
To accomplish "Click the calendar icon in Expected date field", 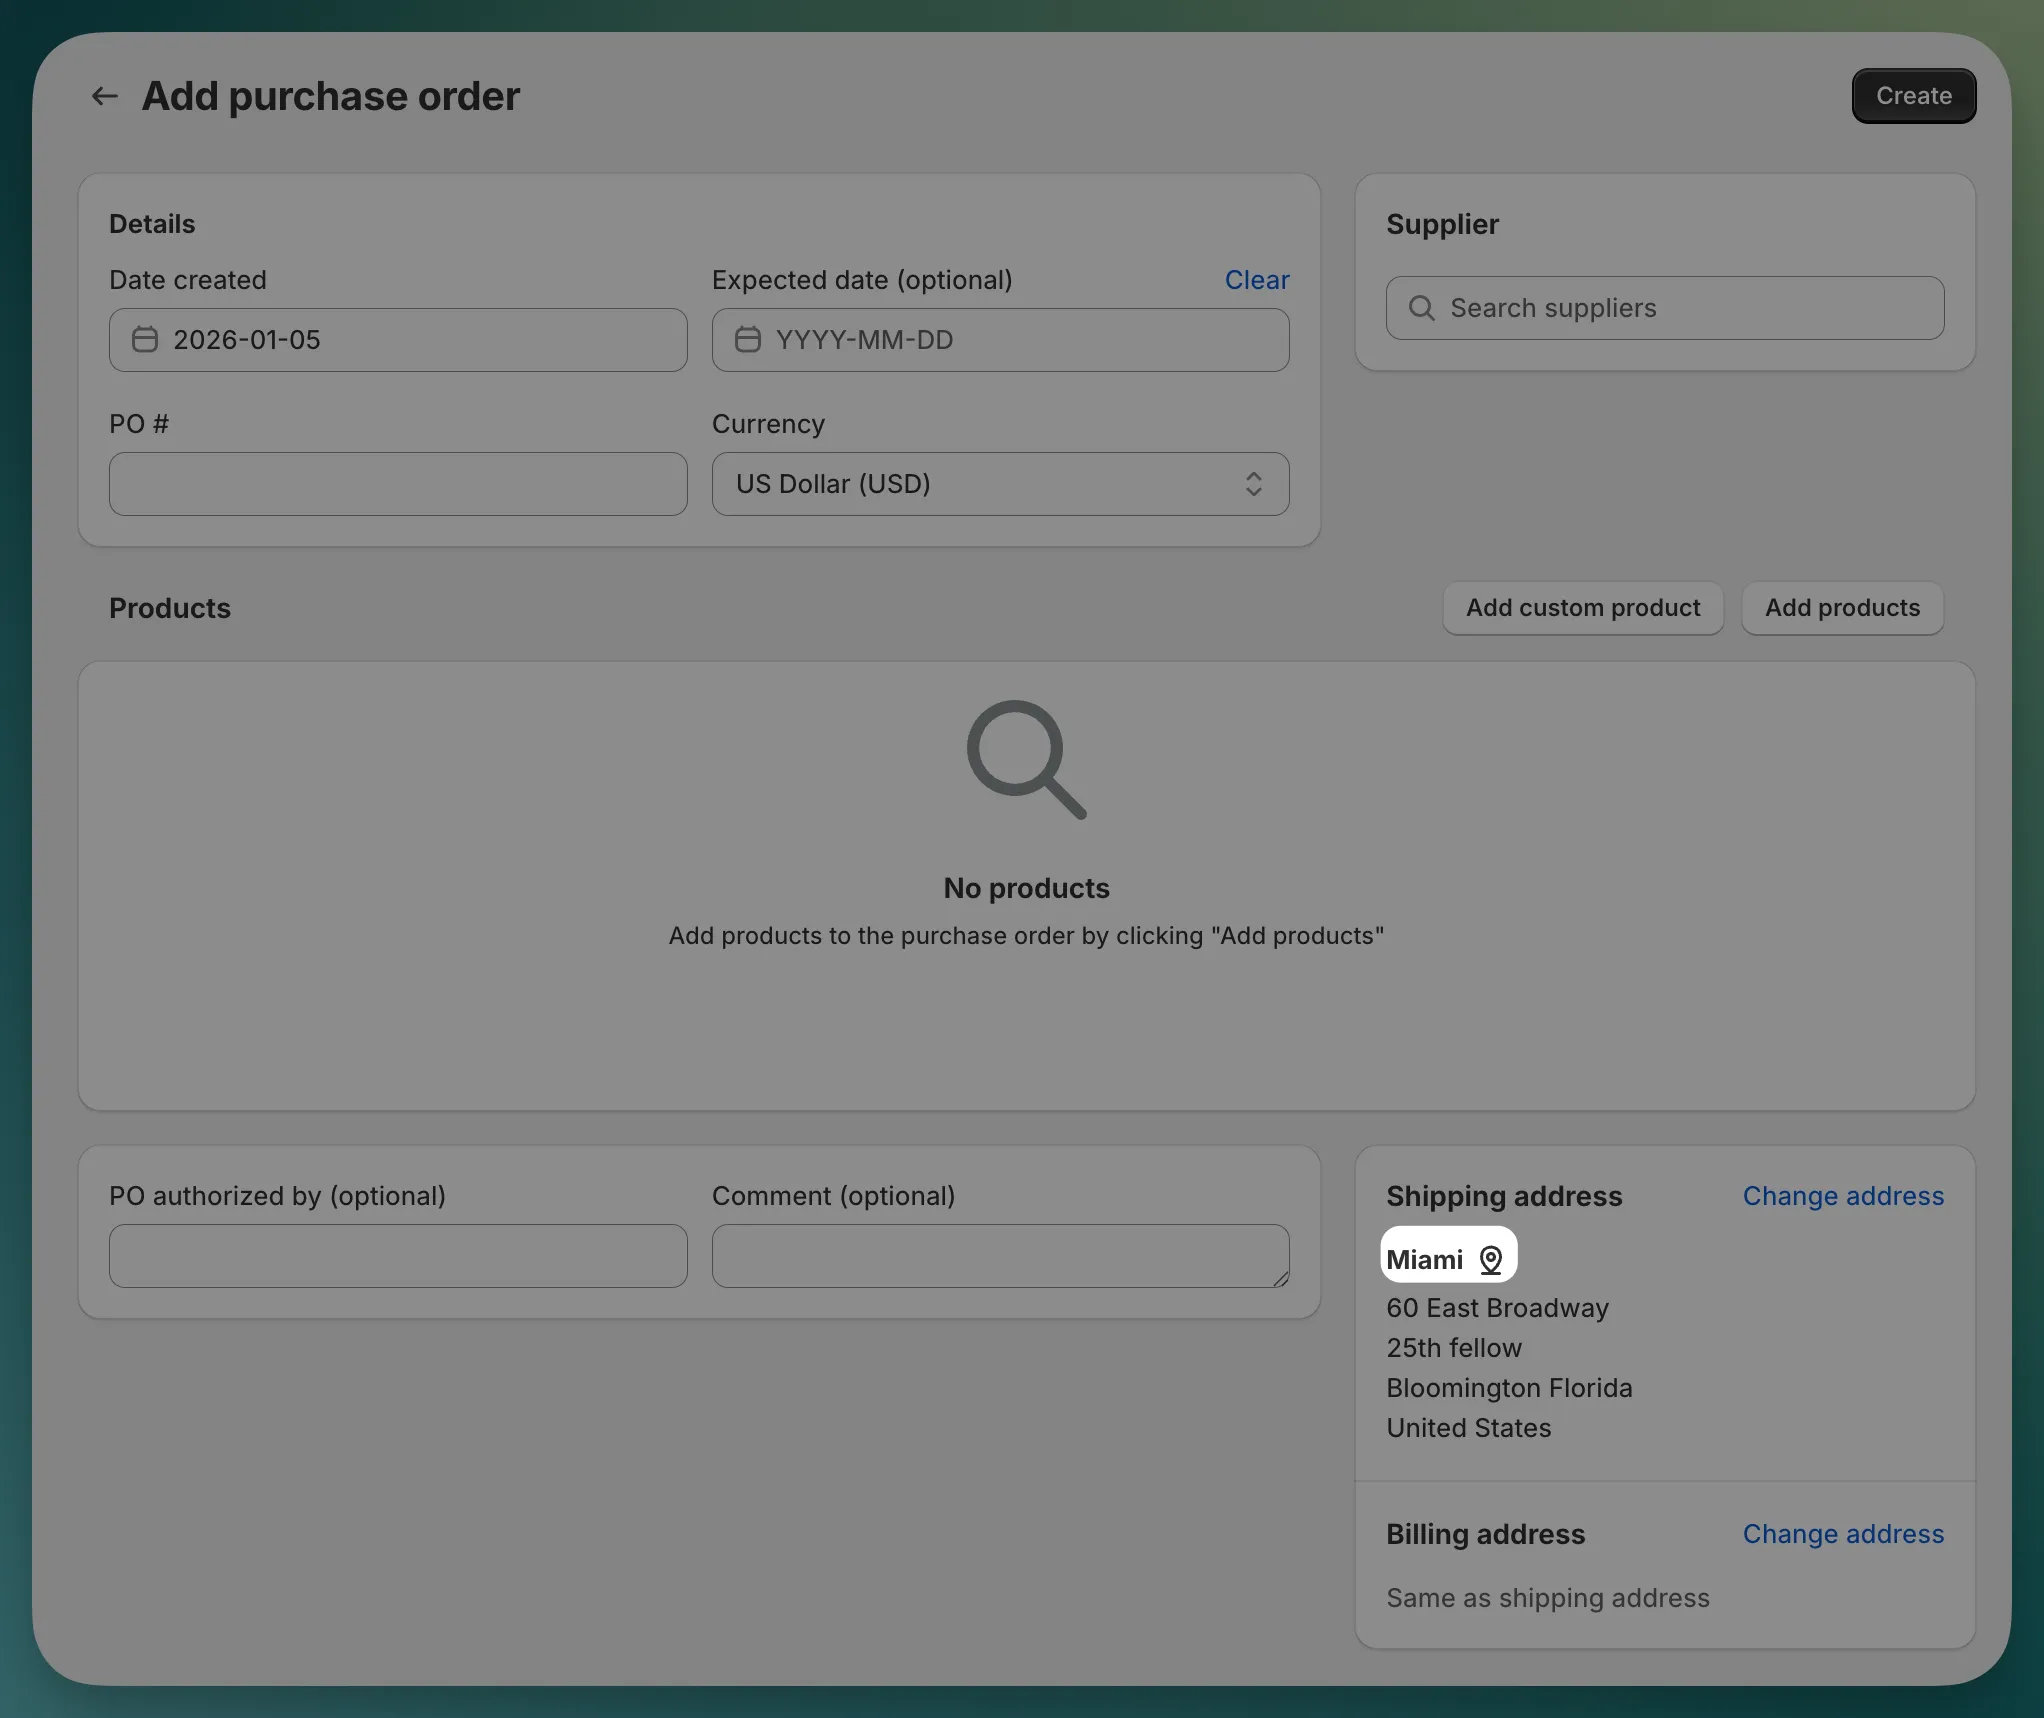I will pos(747,339).
